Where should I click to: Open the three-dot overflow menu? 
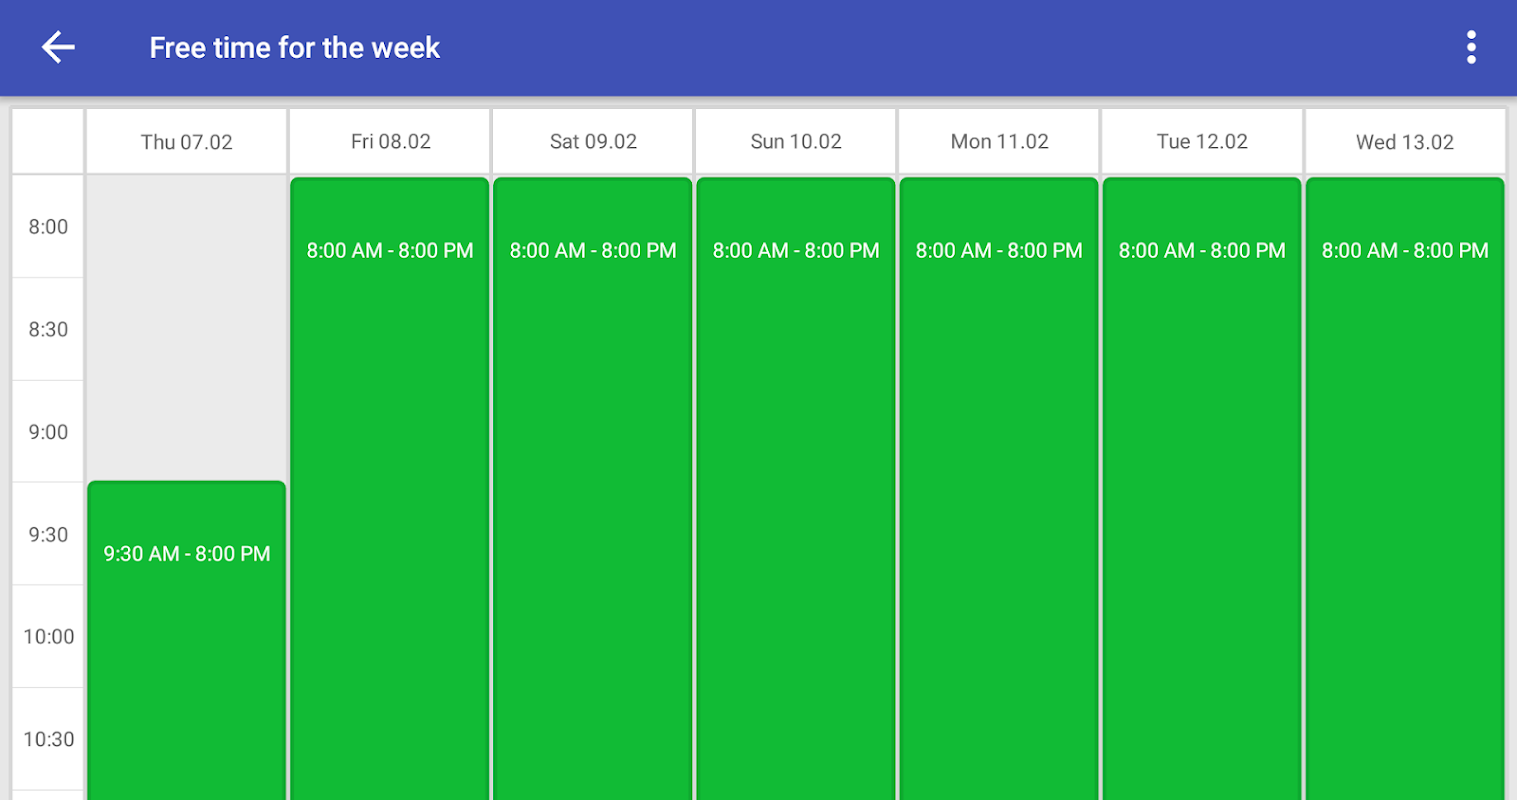click(x=1471, y=47)
